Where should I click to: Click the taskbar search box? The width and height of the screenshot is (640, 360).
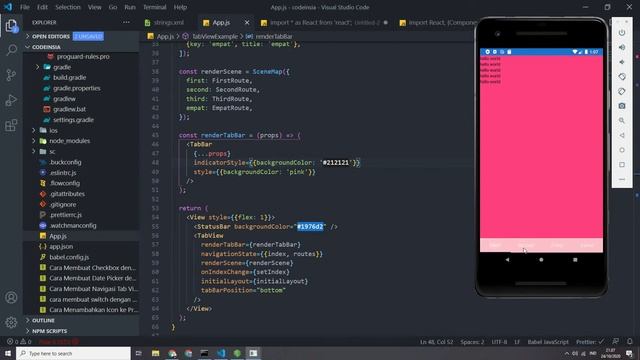[73, 353]
